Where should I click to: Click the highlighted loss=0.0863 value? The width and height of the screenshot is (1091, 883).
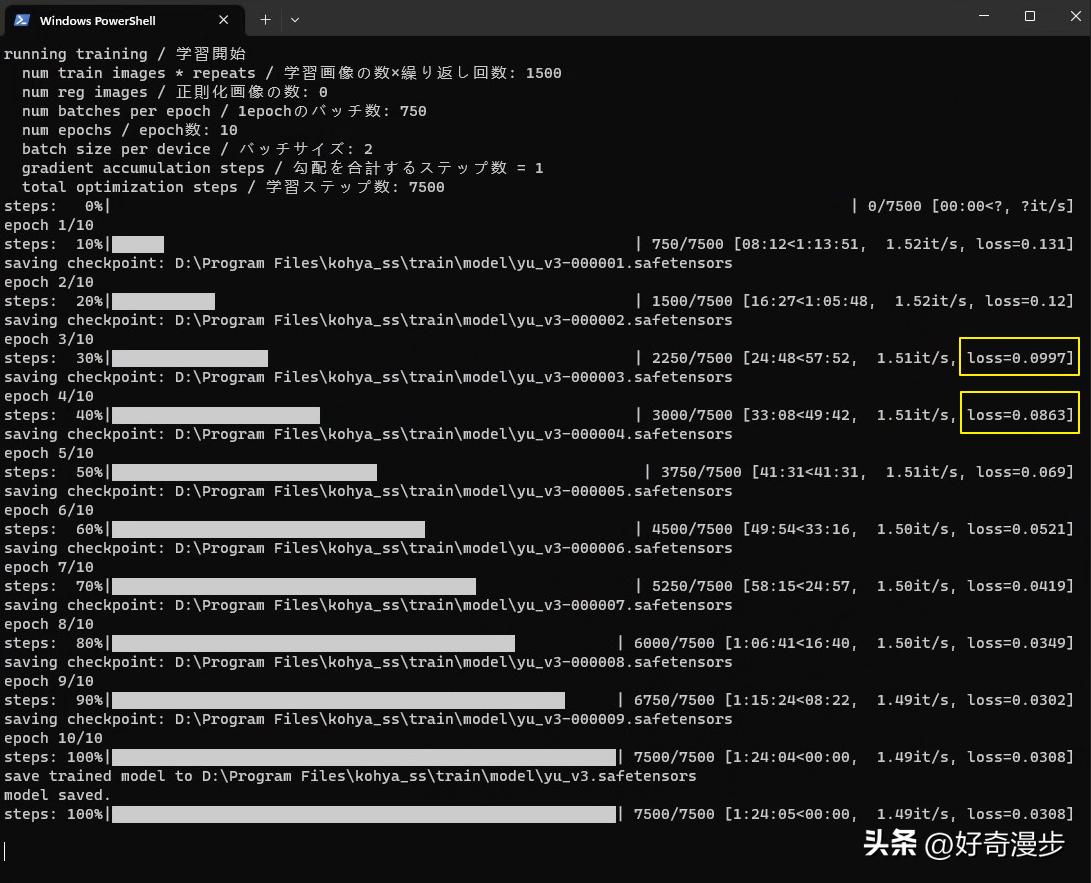pyautogui.click(x=1019, y=413)
